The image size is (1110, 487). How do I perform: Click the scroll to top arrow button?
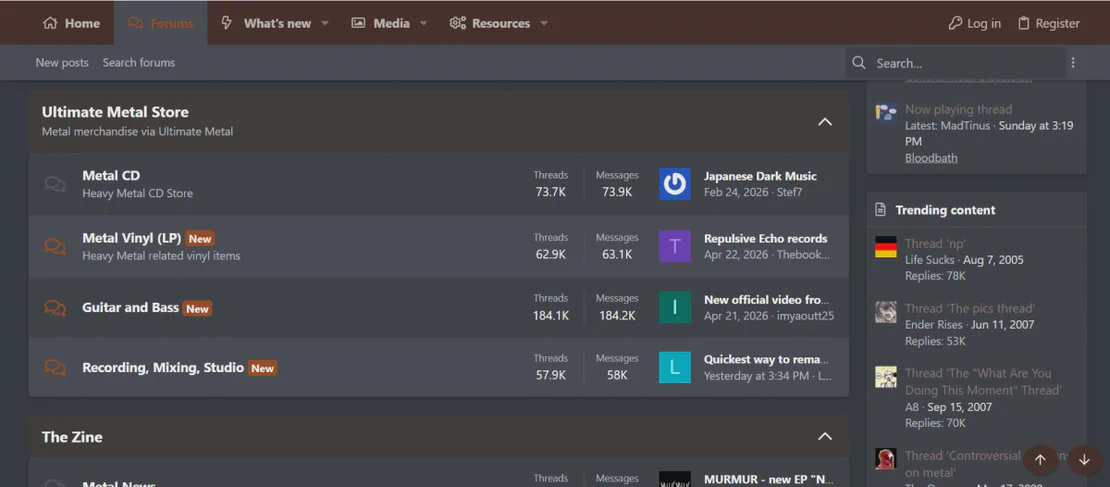1040,460
